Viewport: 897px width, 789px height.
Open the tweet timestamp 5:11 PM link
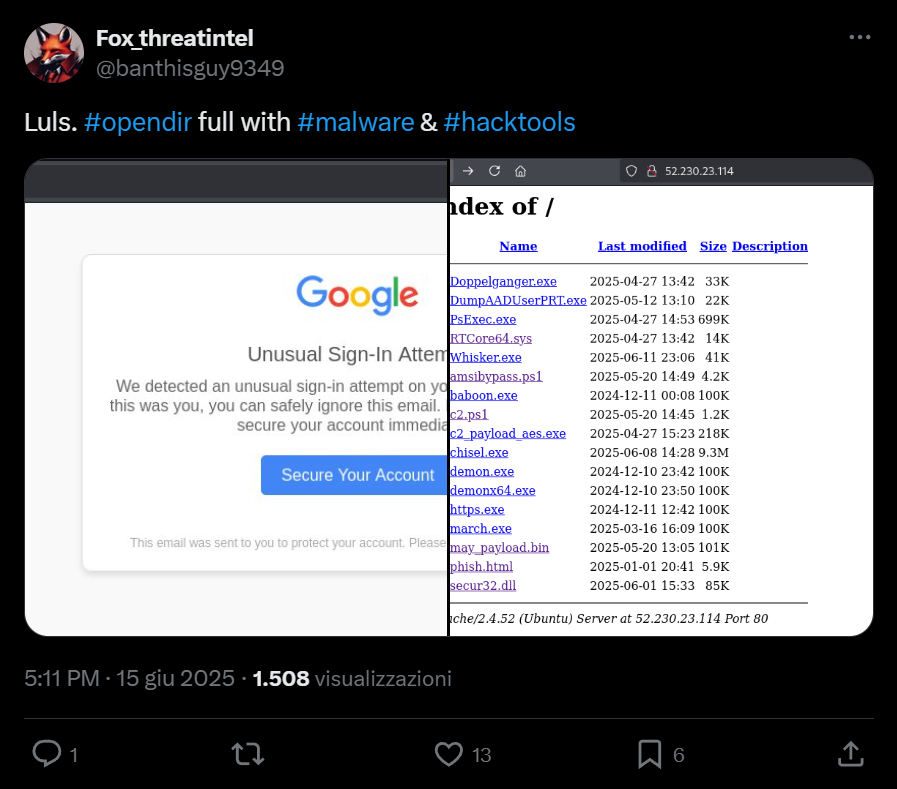click(x=62, y=678)
